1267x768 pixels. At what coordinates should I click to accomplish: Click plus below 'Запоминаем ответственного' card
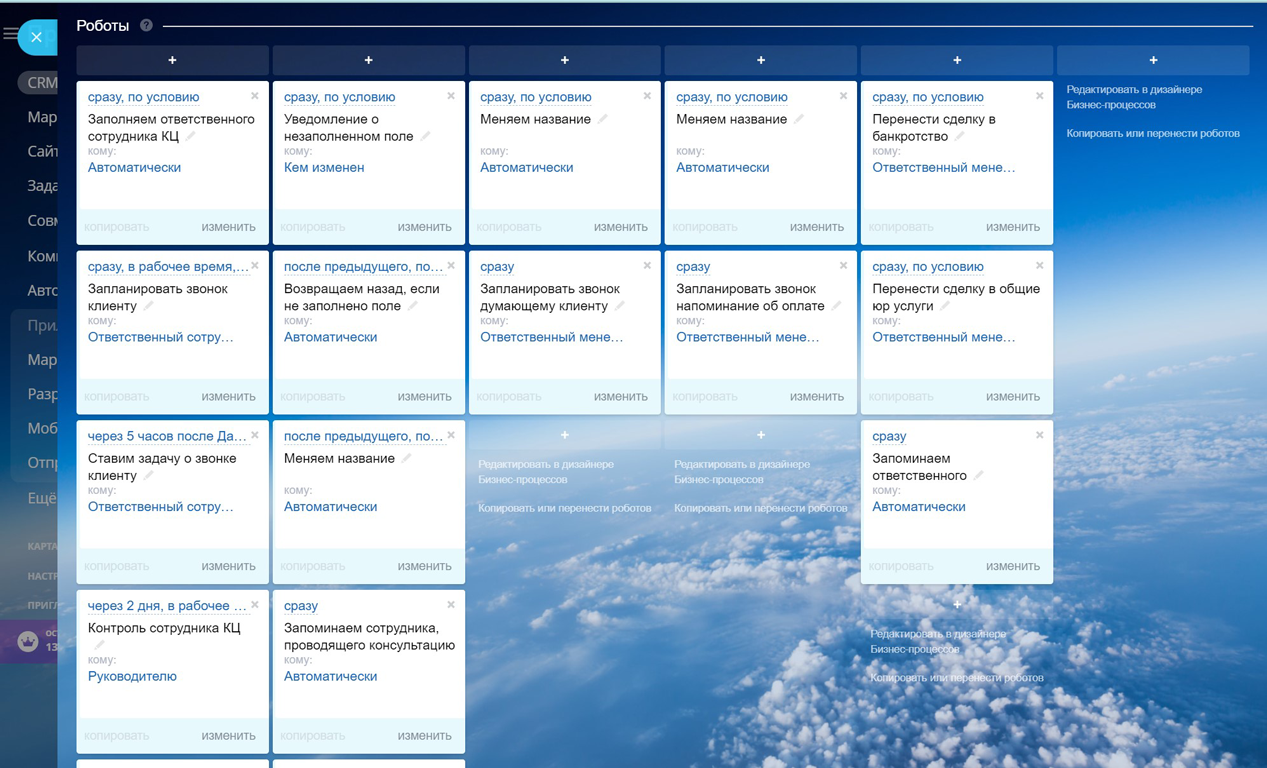[957, 604]
